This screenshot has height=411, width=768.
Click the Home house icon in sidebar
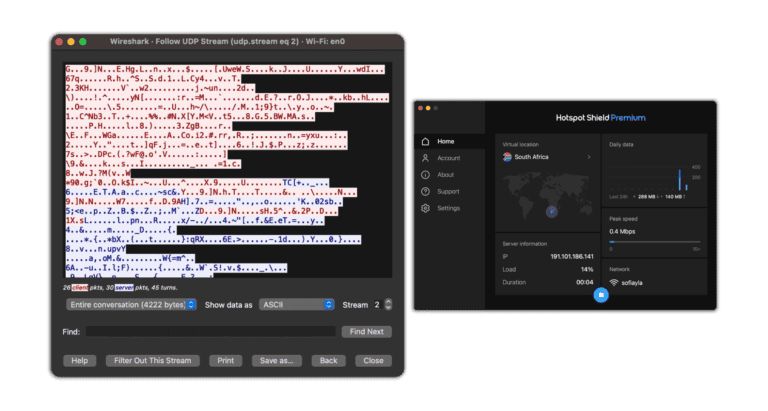tap(425, 142)
